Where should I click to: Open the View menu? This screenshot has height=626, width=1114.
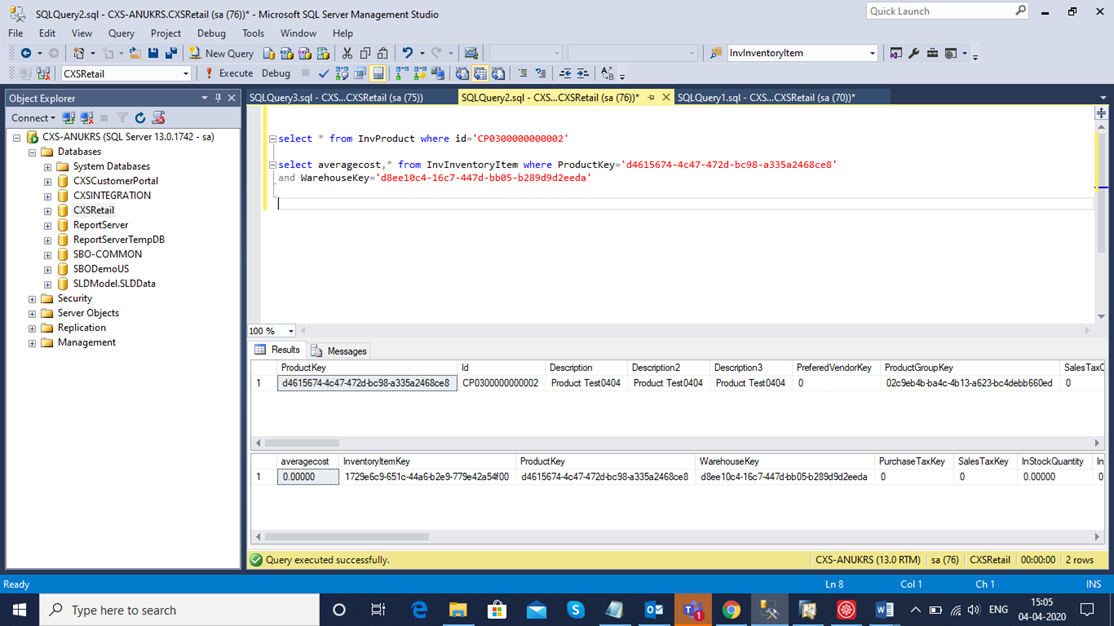click(x=81, y=33)
